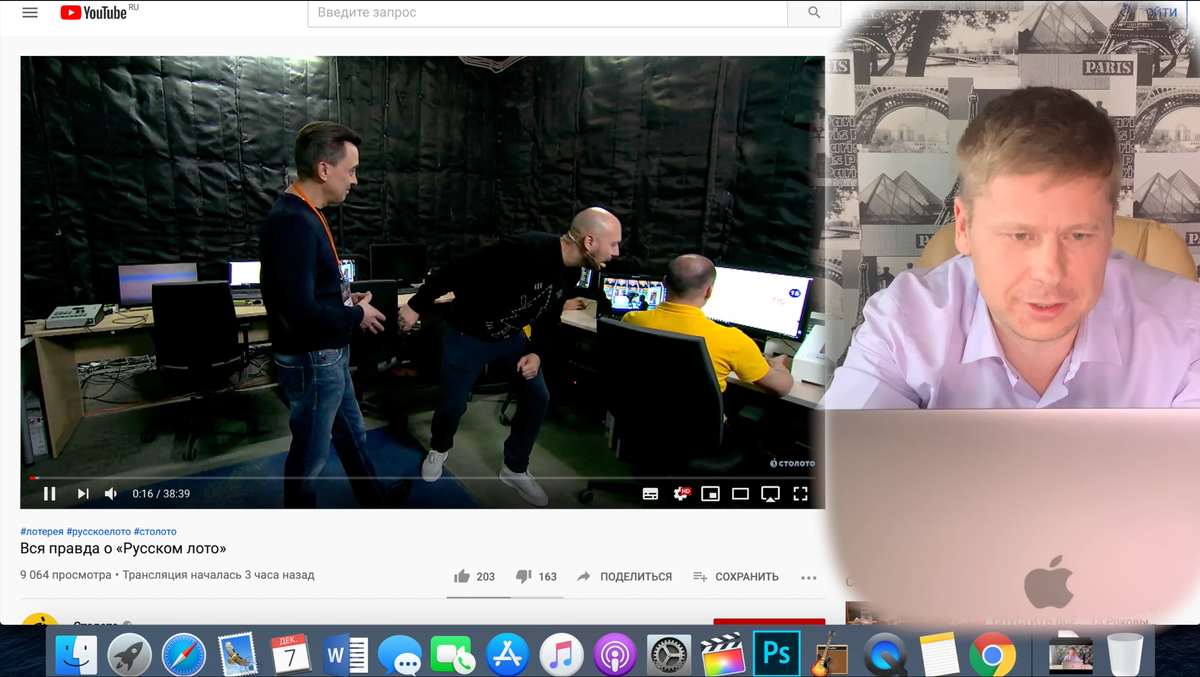Screen dimensions: 1200x677
Task: Click the 0:16 / 38:39 time display
Action: click(162, 493)
